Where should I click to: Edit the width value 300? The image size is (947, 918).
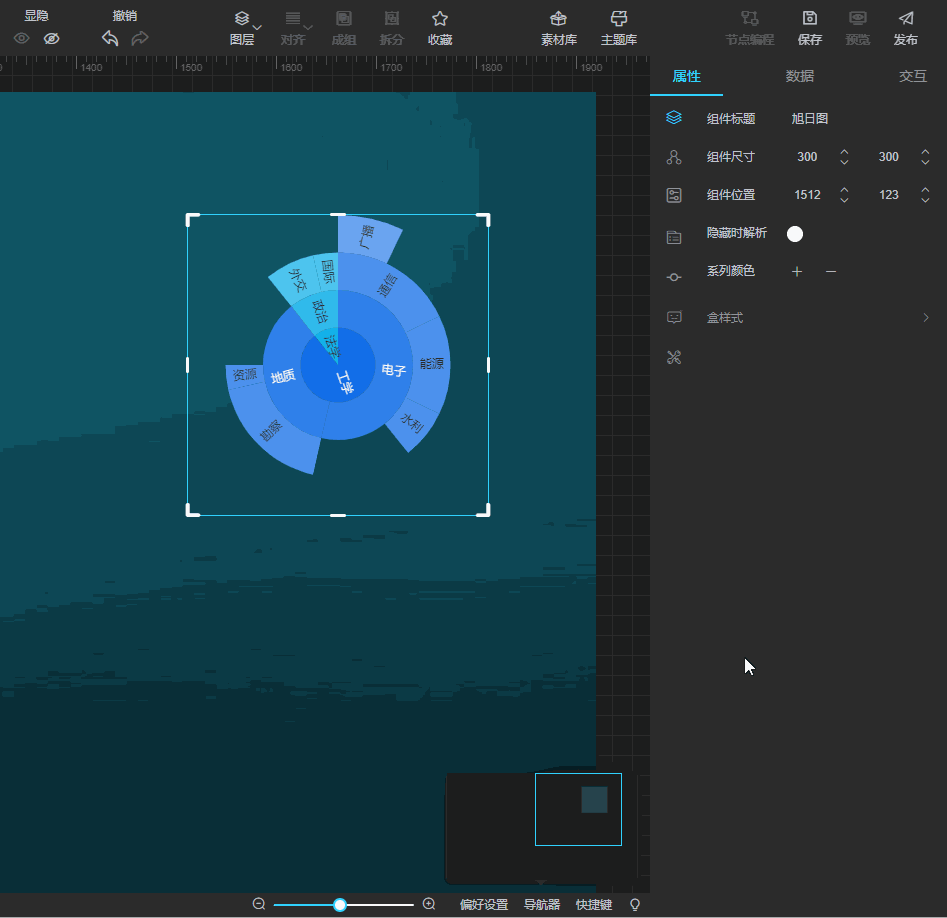coord(807,157)
